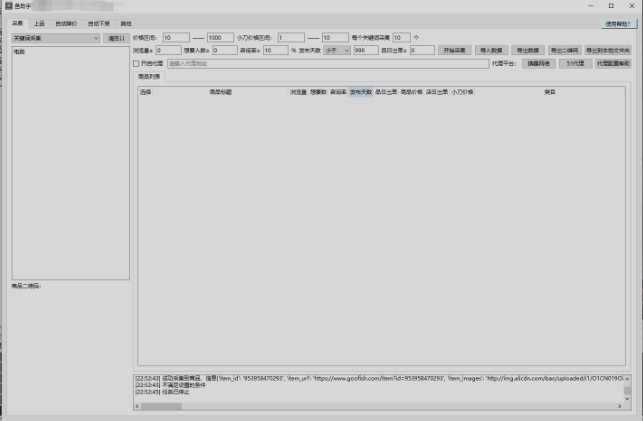Export via the 导出二维码 button
Image resolution: width=643 pixels, height=421 pixels.
click(x=564, y=50)
